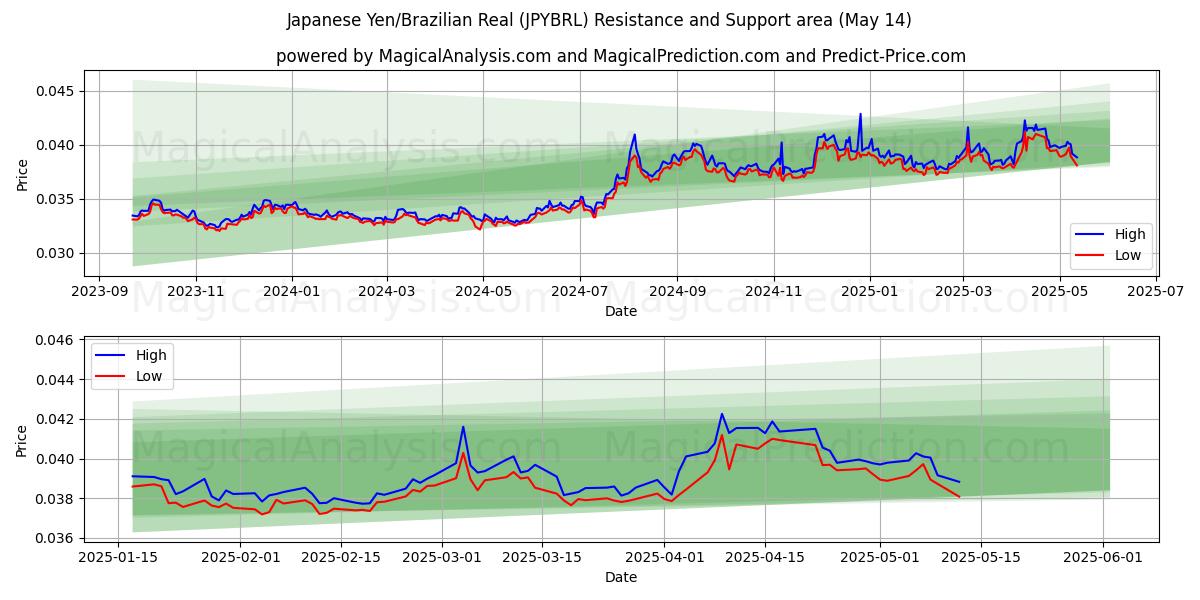Screen dimensions: 1200x600
Task: Click the 2024-05 x-axis label
Action: coord(483,291)
